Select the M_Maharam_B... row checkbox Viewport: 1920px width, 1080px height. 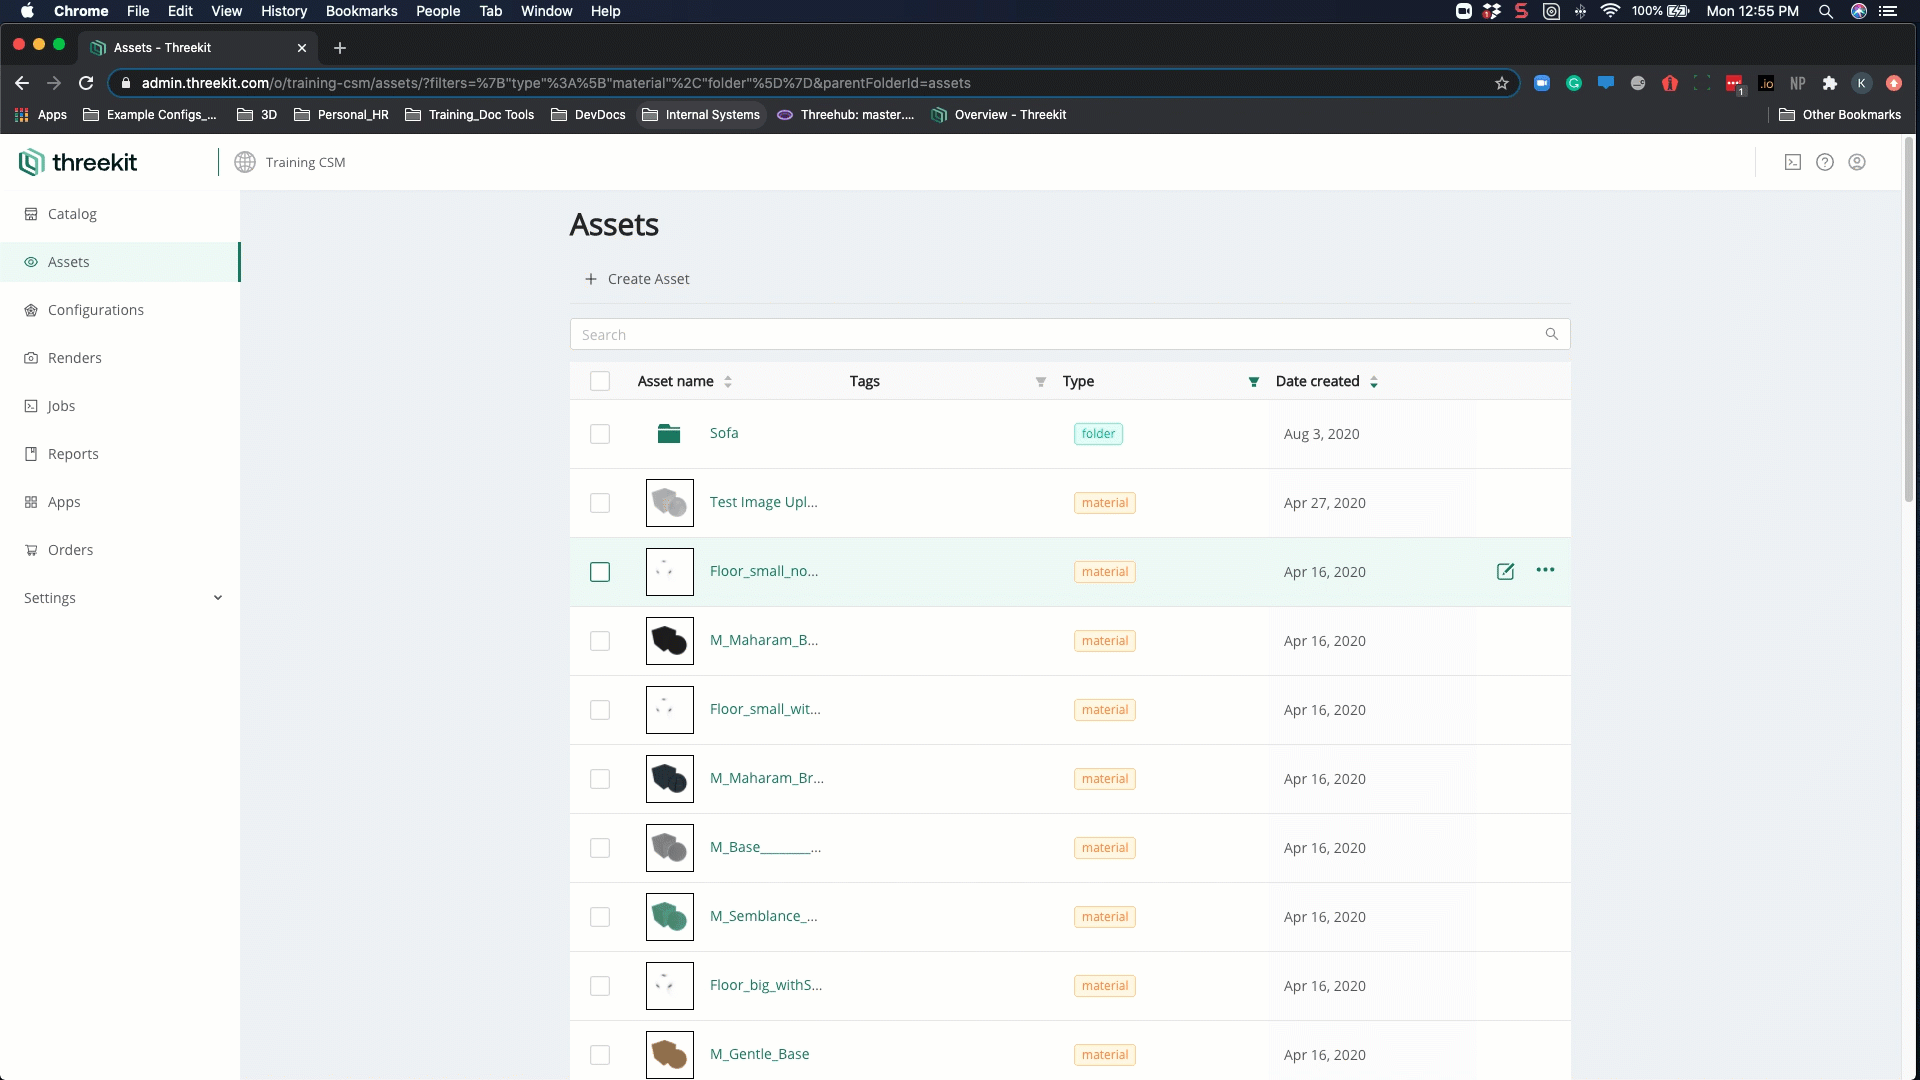600,641
